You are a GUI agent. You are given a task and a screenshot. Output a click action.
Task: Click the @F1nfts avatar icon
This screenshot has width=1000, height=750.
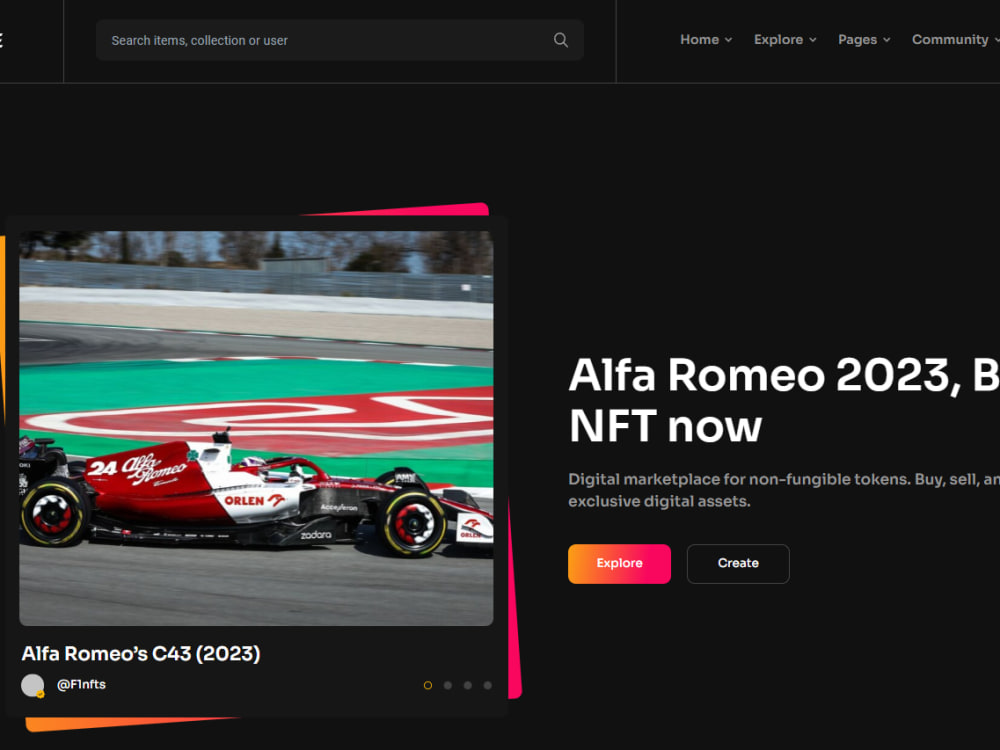[x=33, y=684]
